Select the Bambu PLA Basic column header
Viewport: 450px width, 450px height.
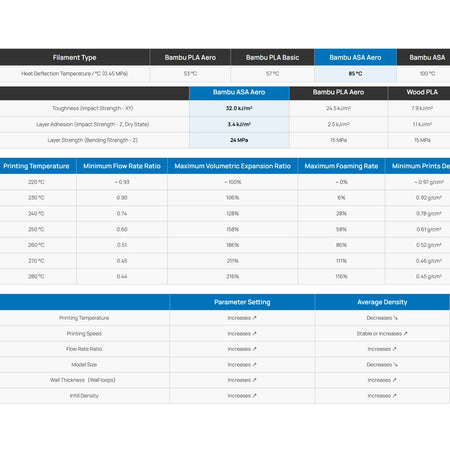tap(272, 57)
